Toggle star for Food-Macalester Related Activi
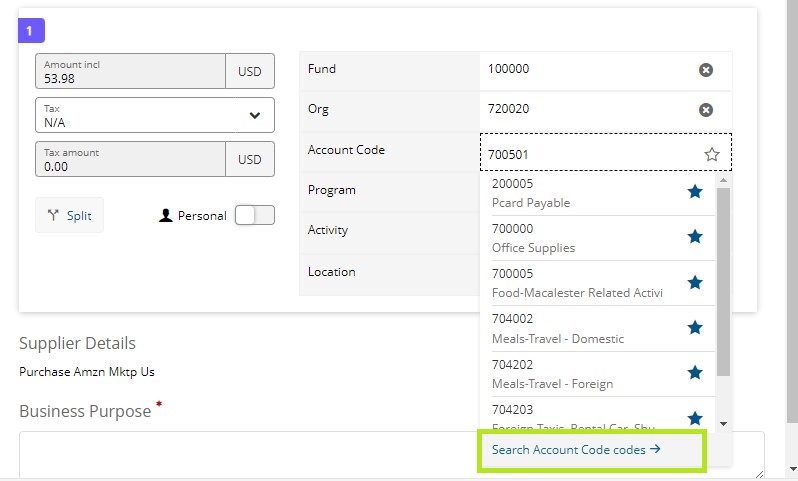Screen dimensions: 798x481 [x=695, y=282]
